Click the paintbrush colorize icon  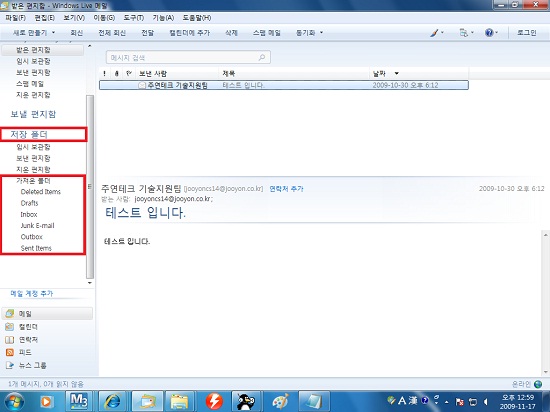[434, 33]
